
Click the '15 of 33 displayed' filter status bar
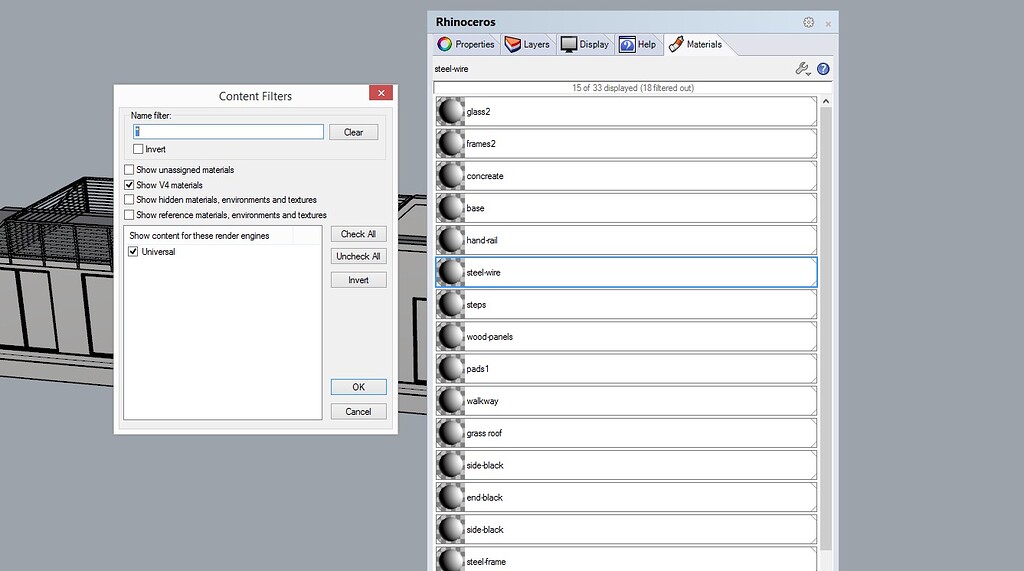(x=632, y=88)
